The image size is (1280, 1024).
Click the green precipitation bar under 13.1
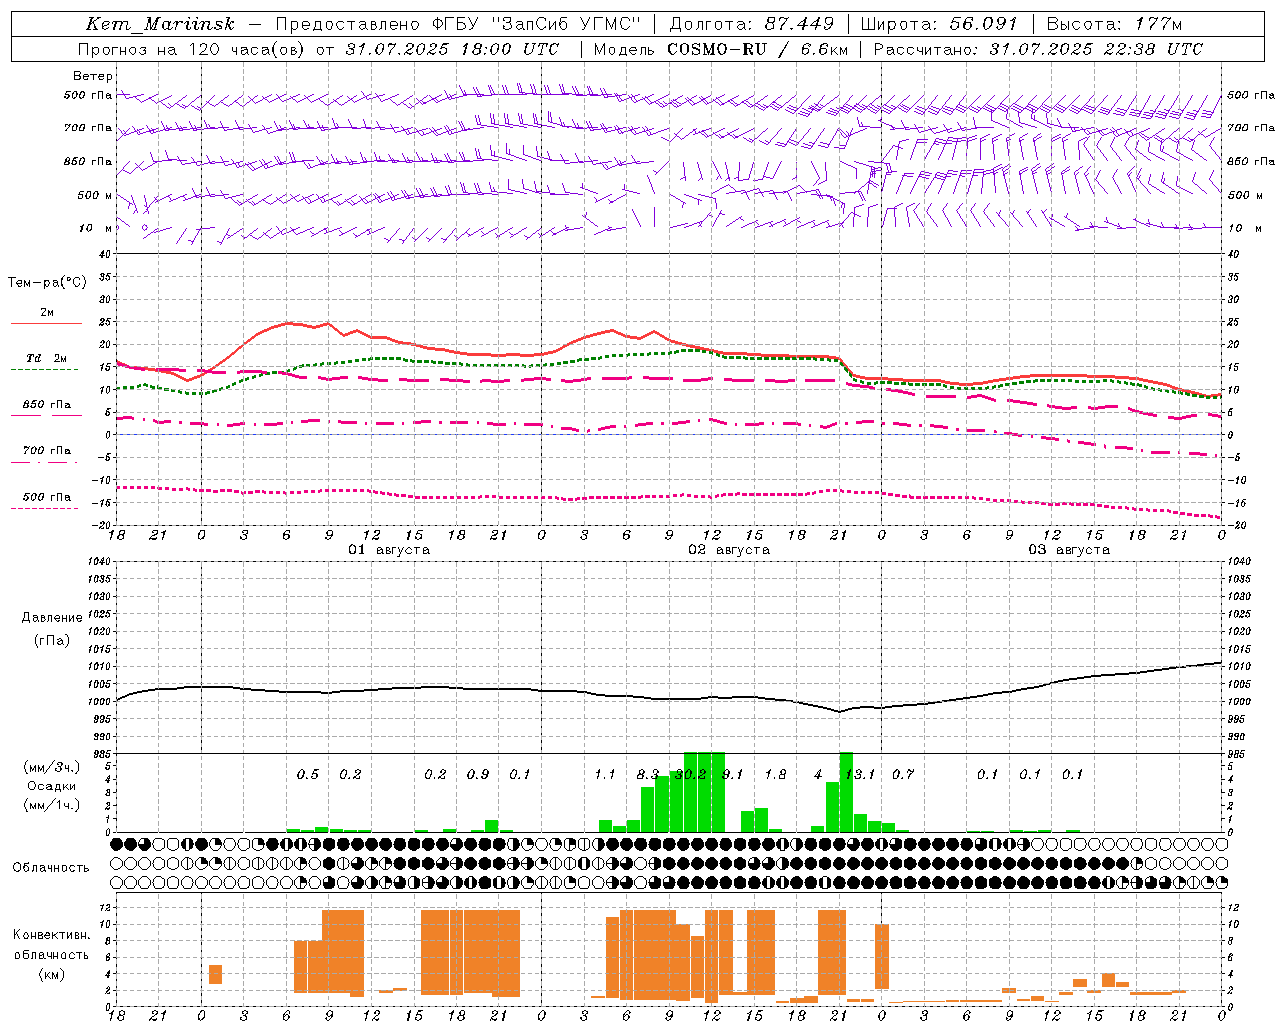tap(846, 792)
